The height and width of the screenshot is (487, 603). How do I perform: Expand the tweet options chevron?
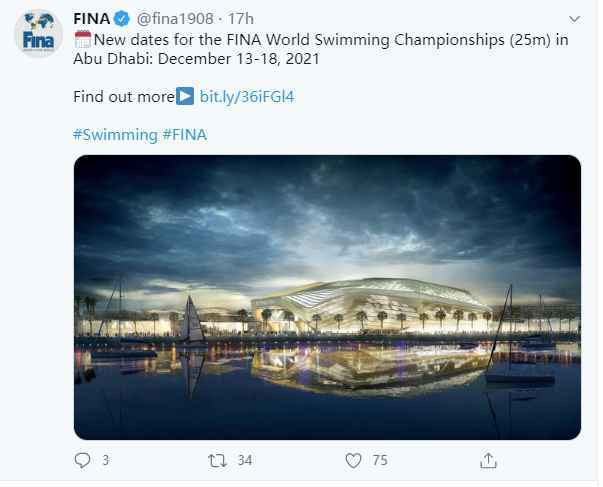point(574,19)
